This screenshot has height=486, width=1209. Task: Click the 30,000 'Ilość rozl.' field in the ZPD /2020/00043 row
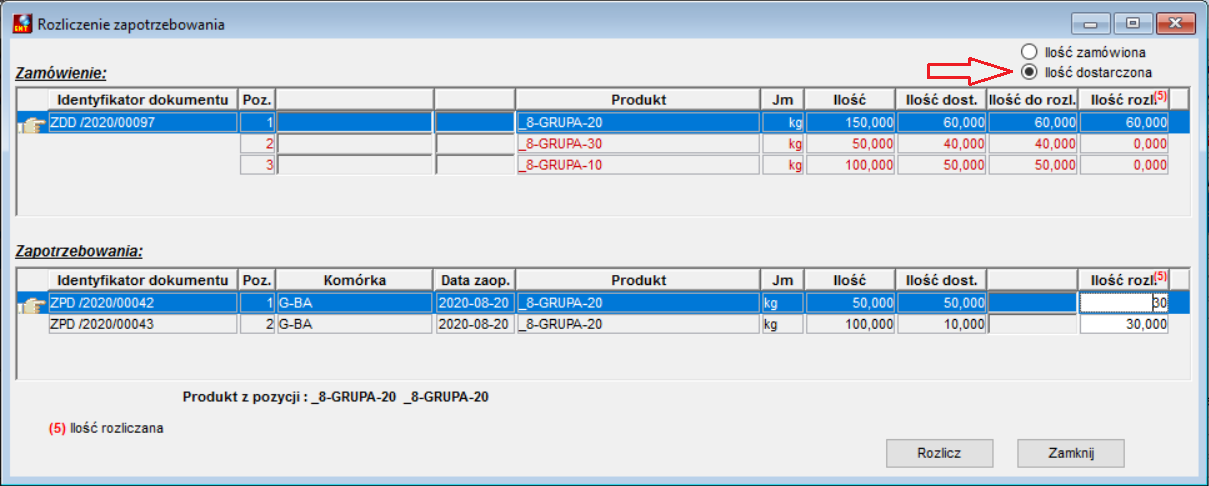tap(1123, 324)
